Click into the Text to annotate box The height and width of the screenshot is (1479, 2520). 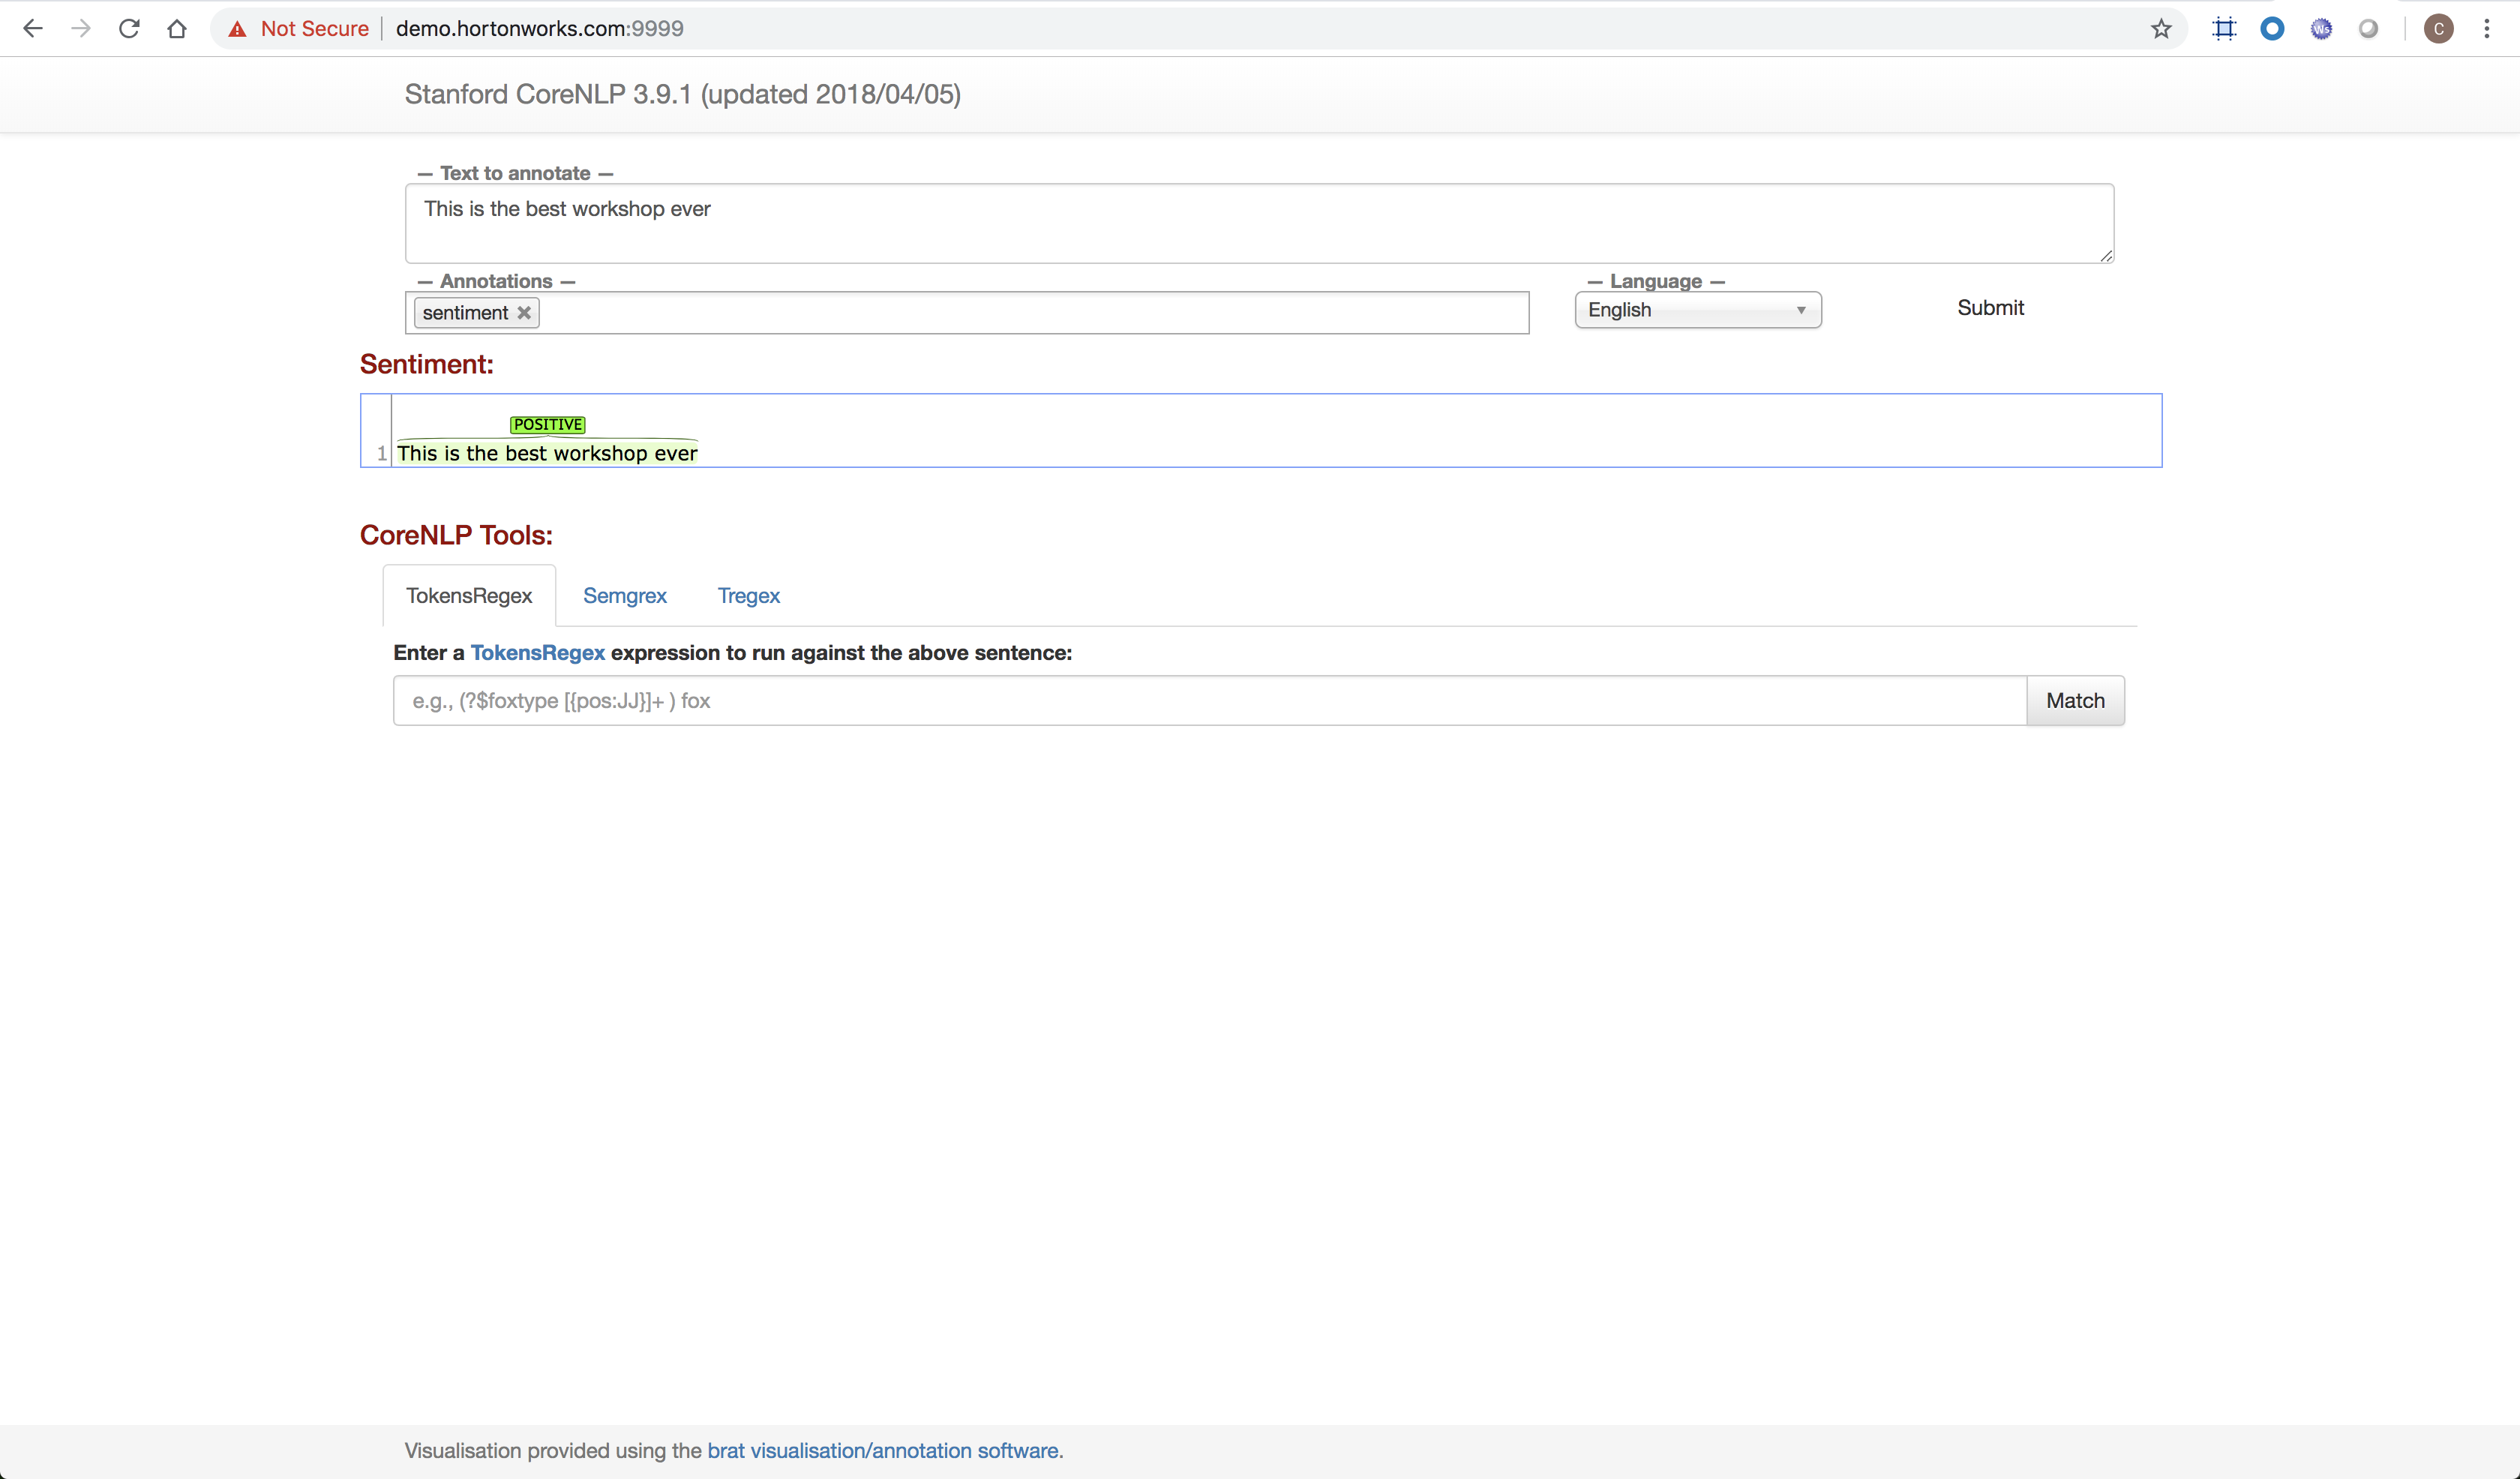[1259, 223]
